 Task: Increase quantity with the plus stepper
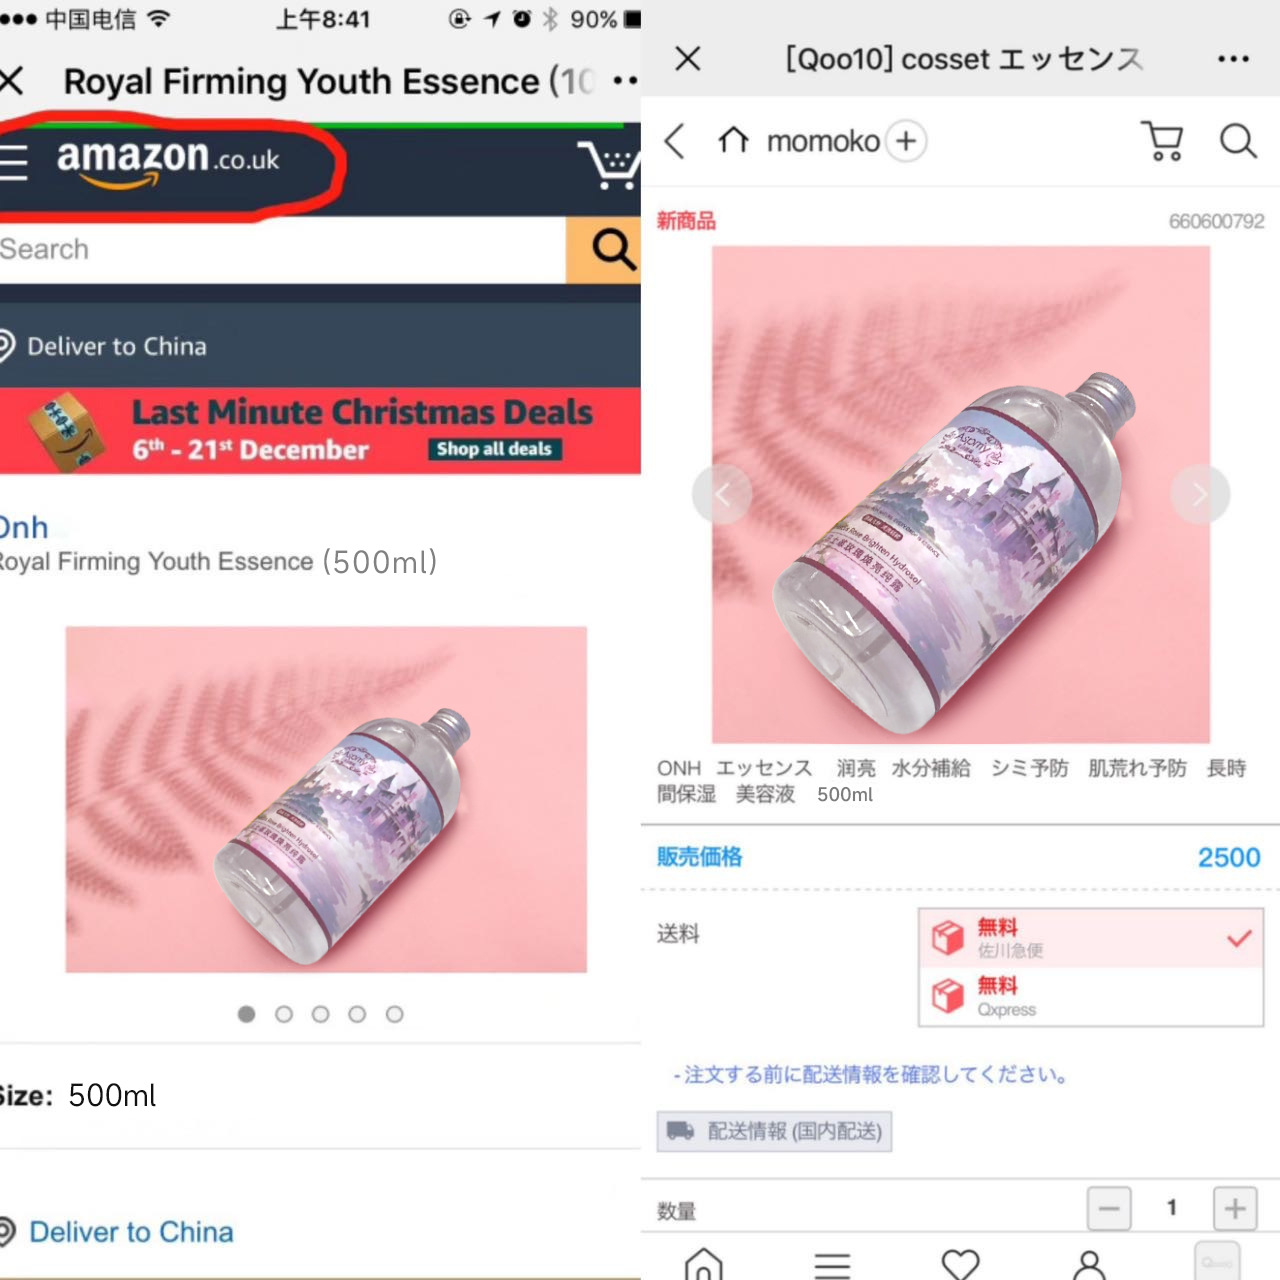tap(1235, 1209)
